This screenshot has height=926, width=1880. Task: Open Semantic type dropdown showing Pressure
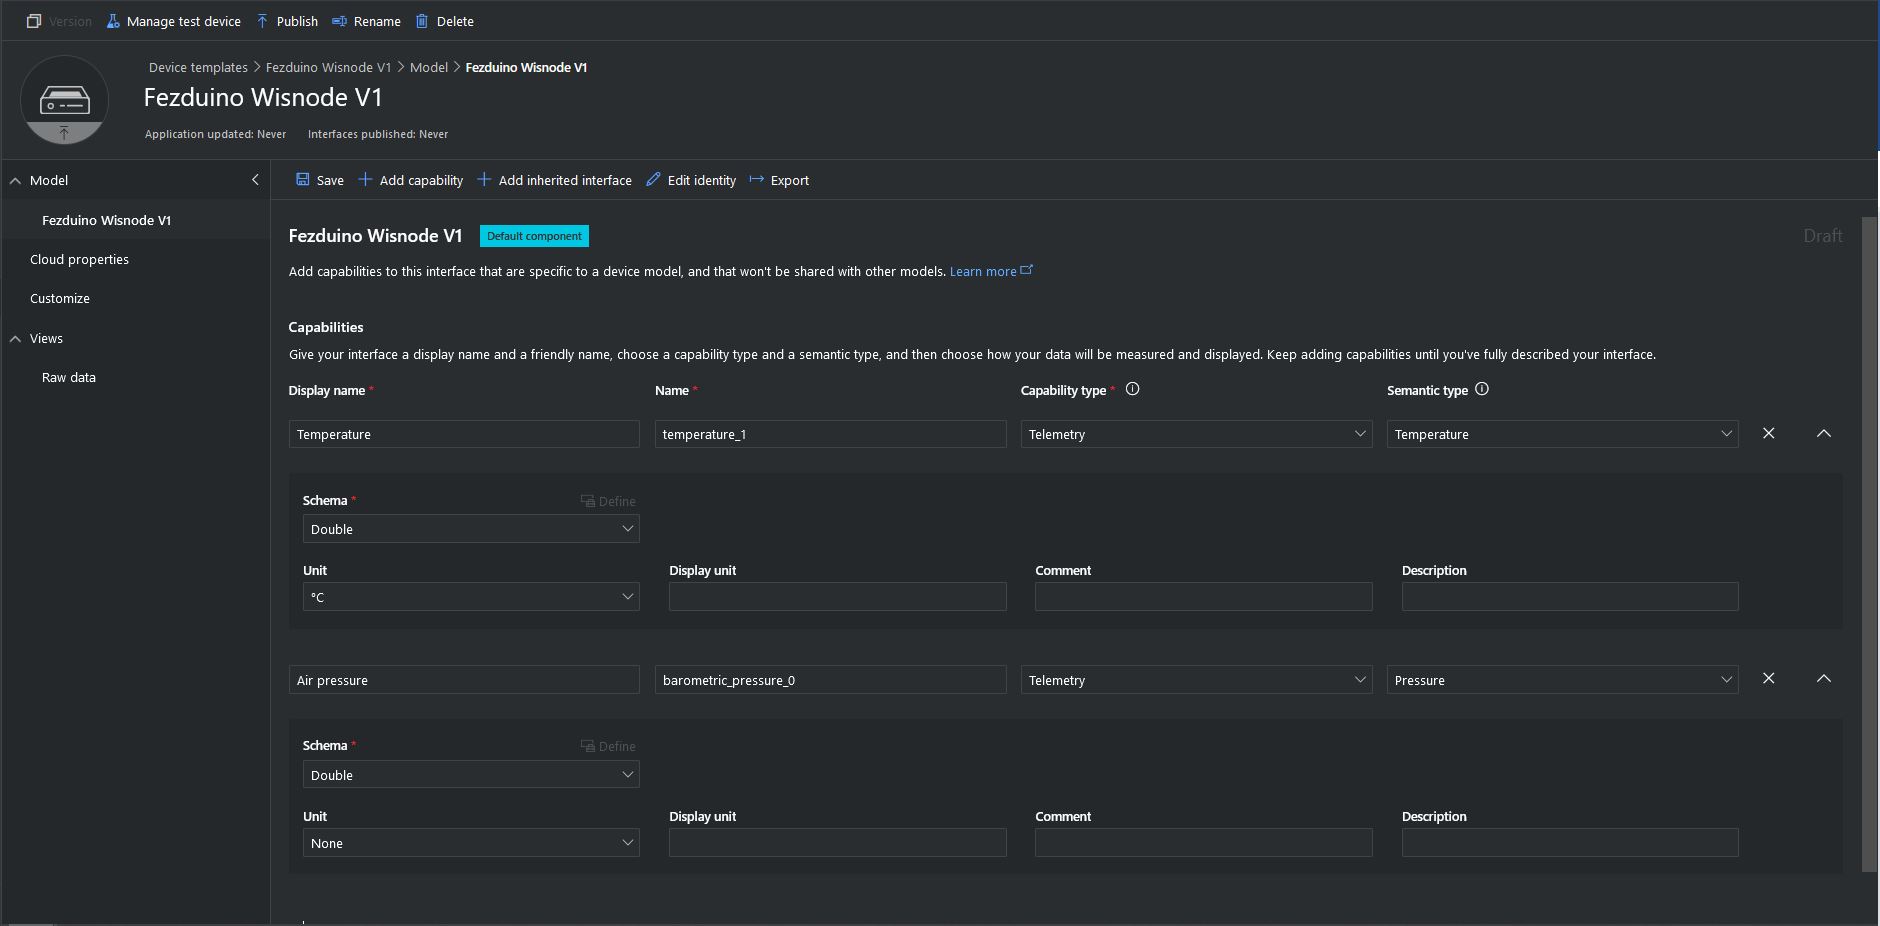[x=1562, y=680]
